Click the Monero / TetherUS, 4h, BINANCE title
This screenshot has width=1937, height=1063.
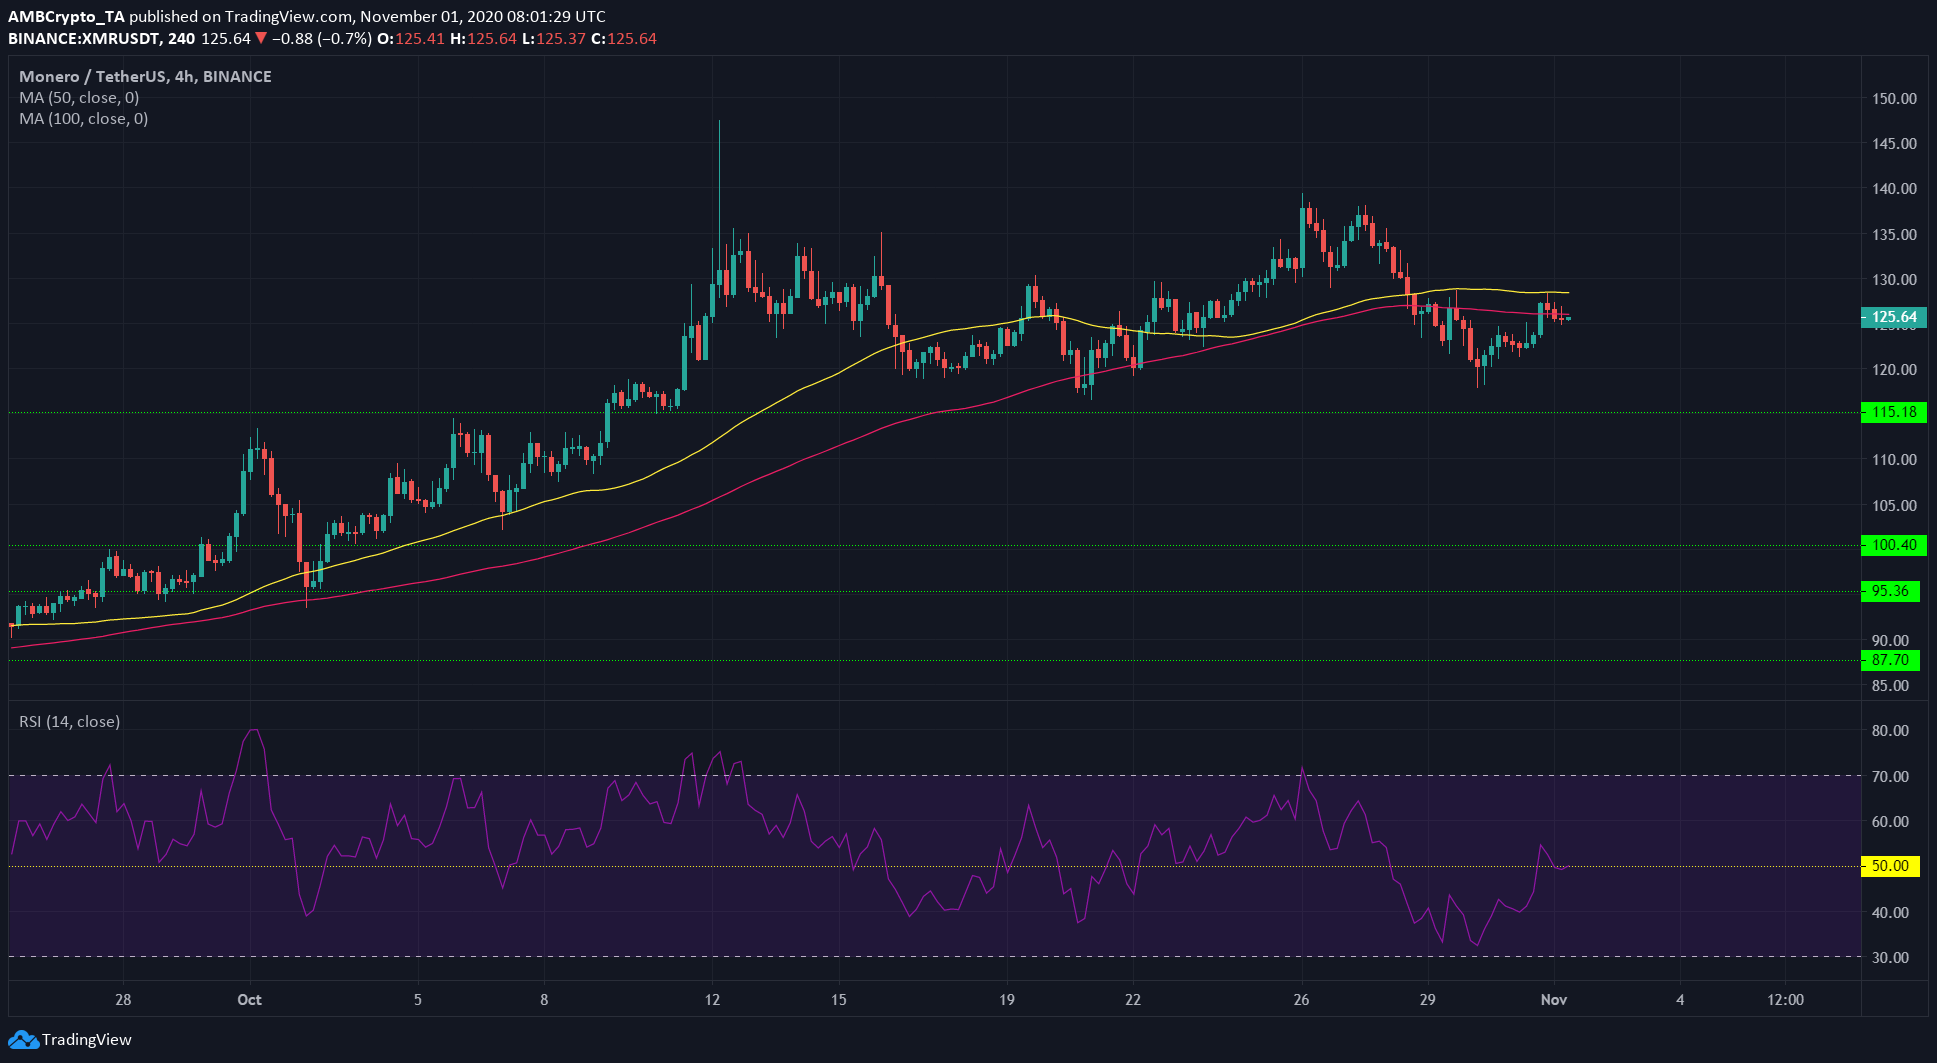[145, 77]
